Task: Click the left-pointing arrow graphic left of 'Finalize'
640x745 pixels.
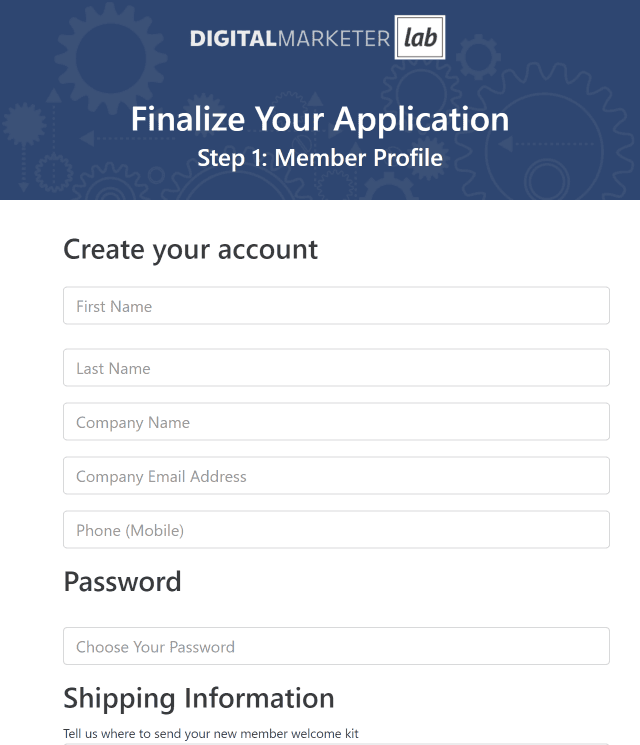Action: pyautogui.click(x=87, y=139)
